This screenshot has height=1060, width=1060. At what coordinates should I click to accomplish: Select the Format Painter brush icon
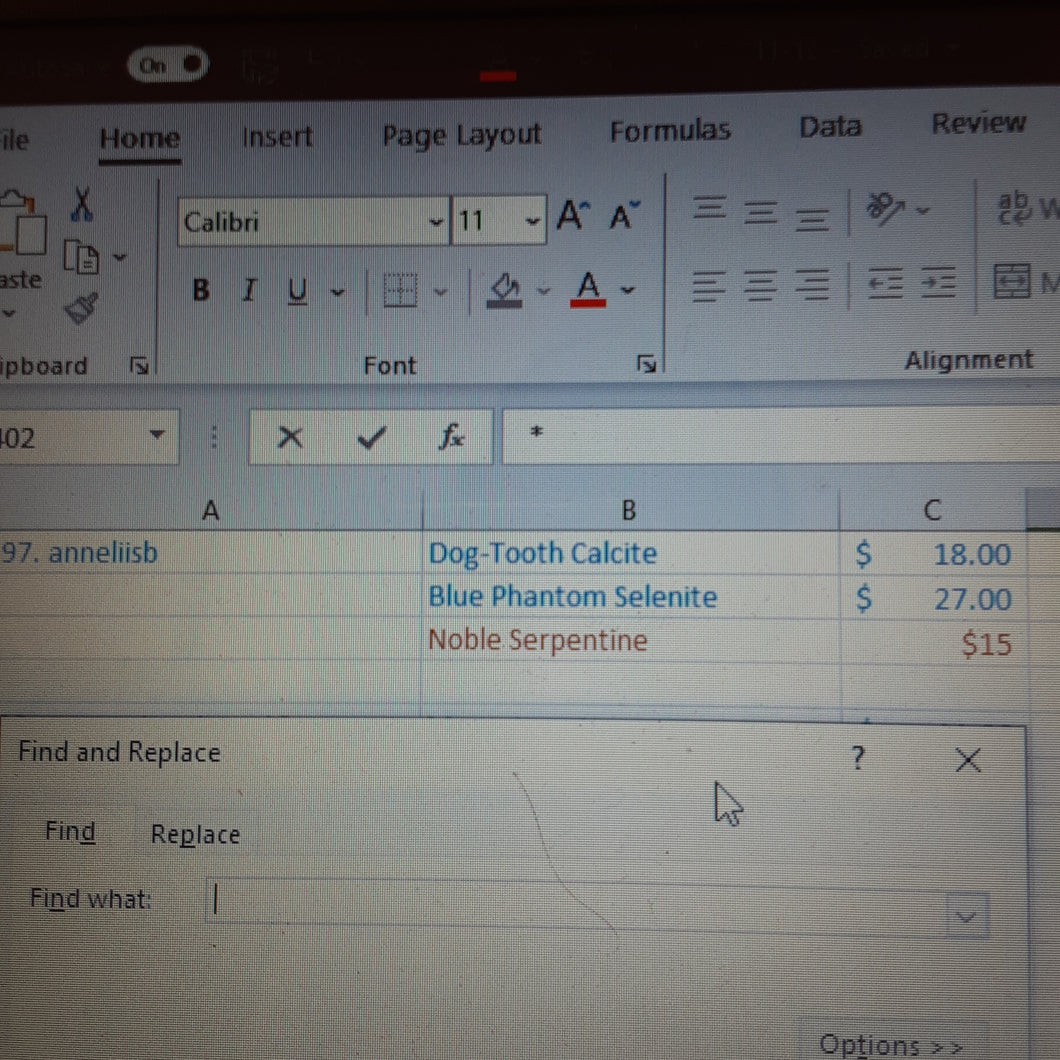tap(81, 307)
